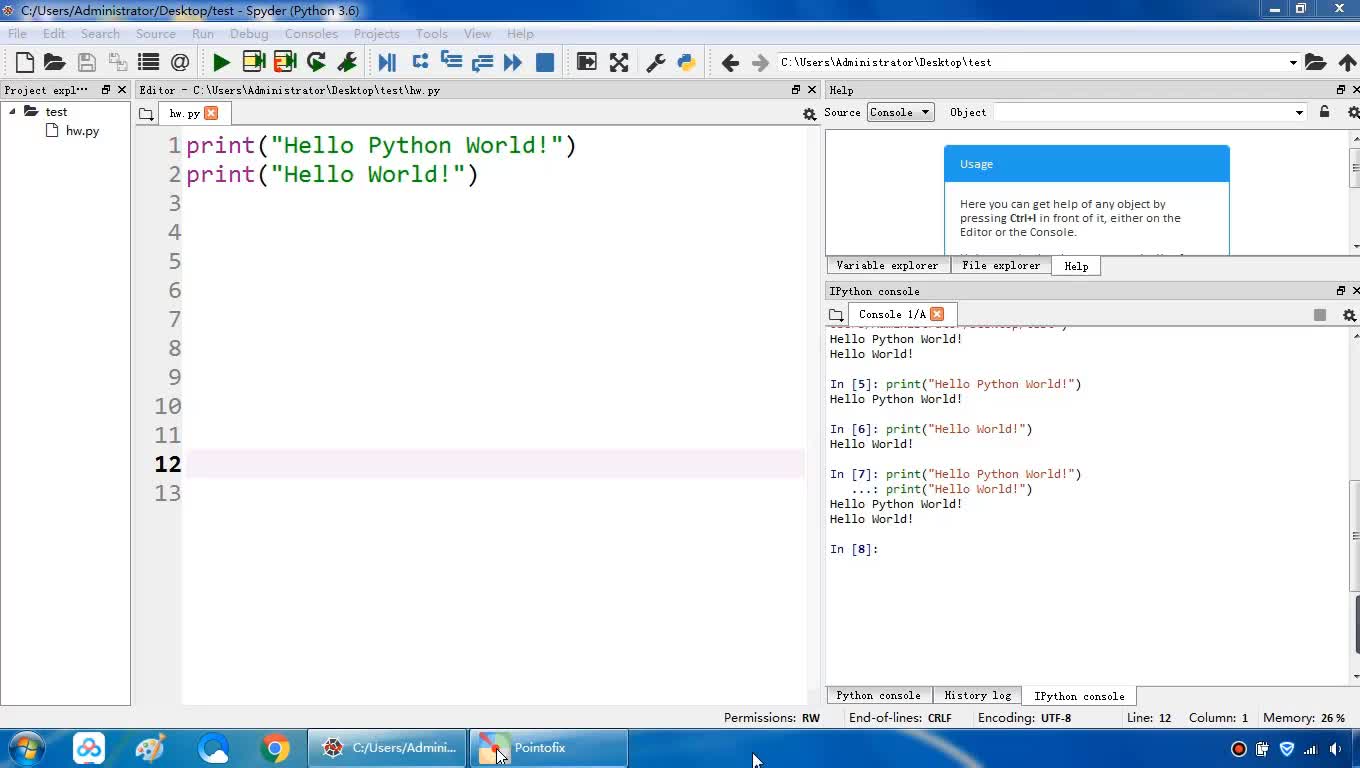Toggle the Help pane lock icon
The width and height of the screenshot is (1360, 768).
[1324, 112]
